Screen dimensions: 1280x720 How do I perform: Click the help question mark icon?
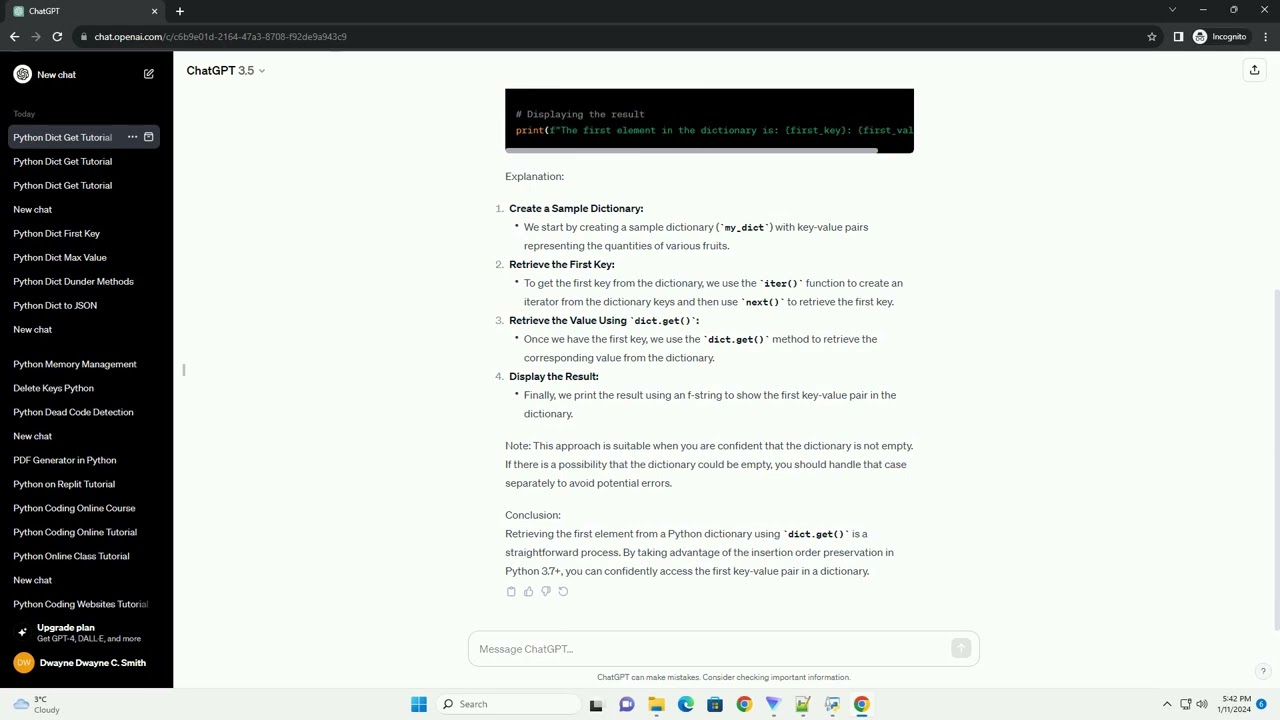point(1263,671)
